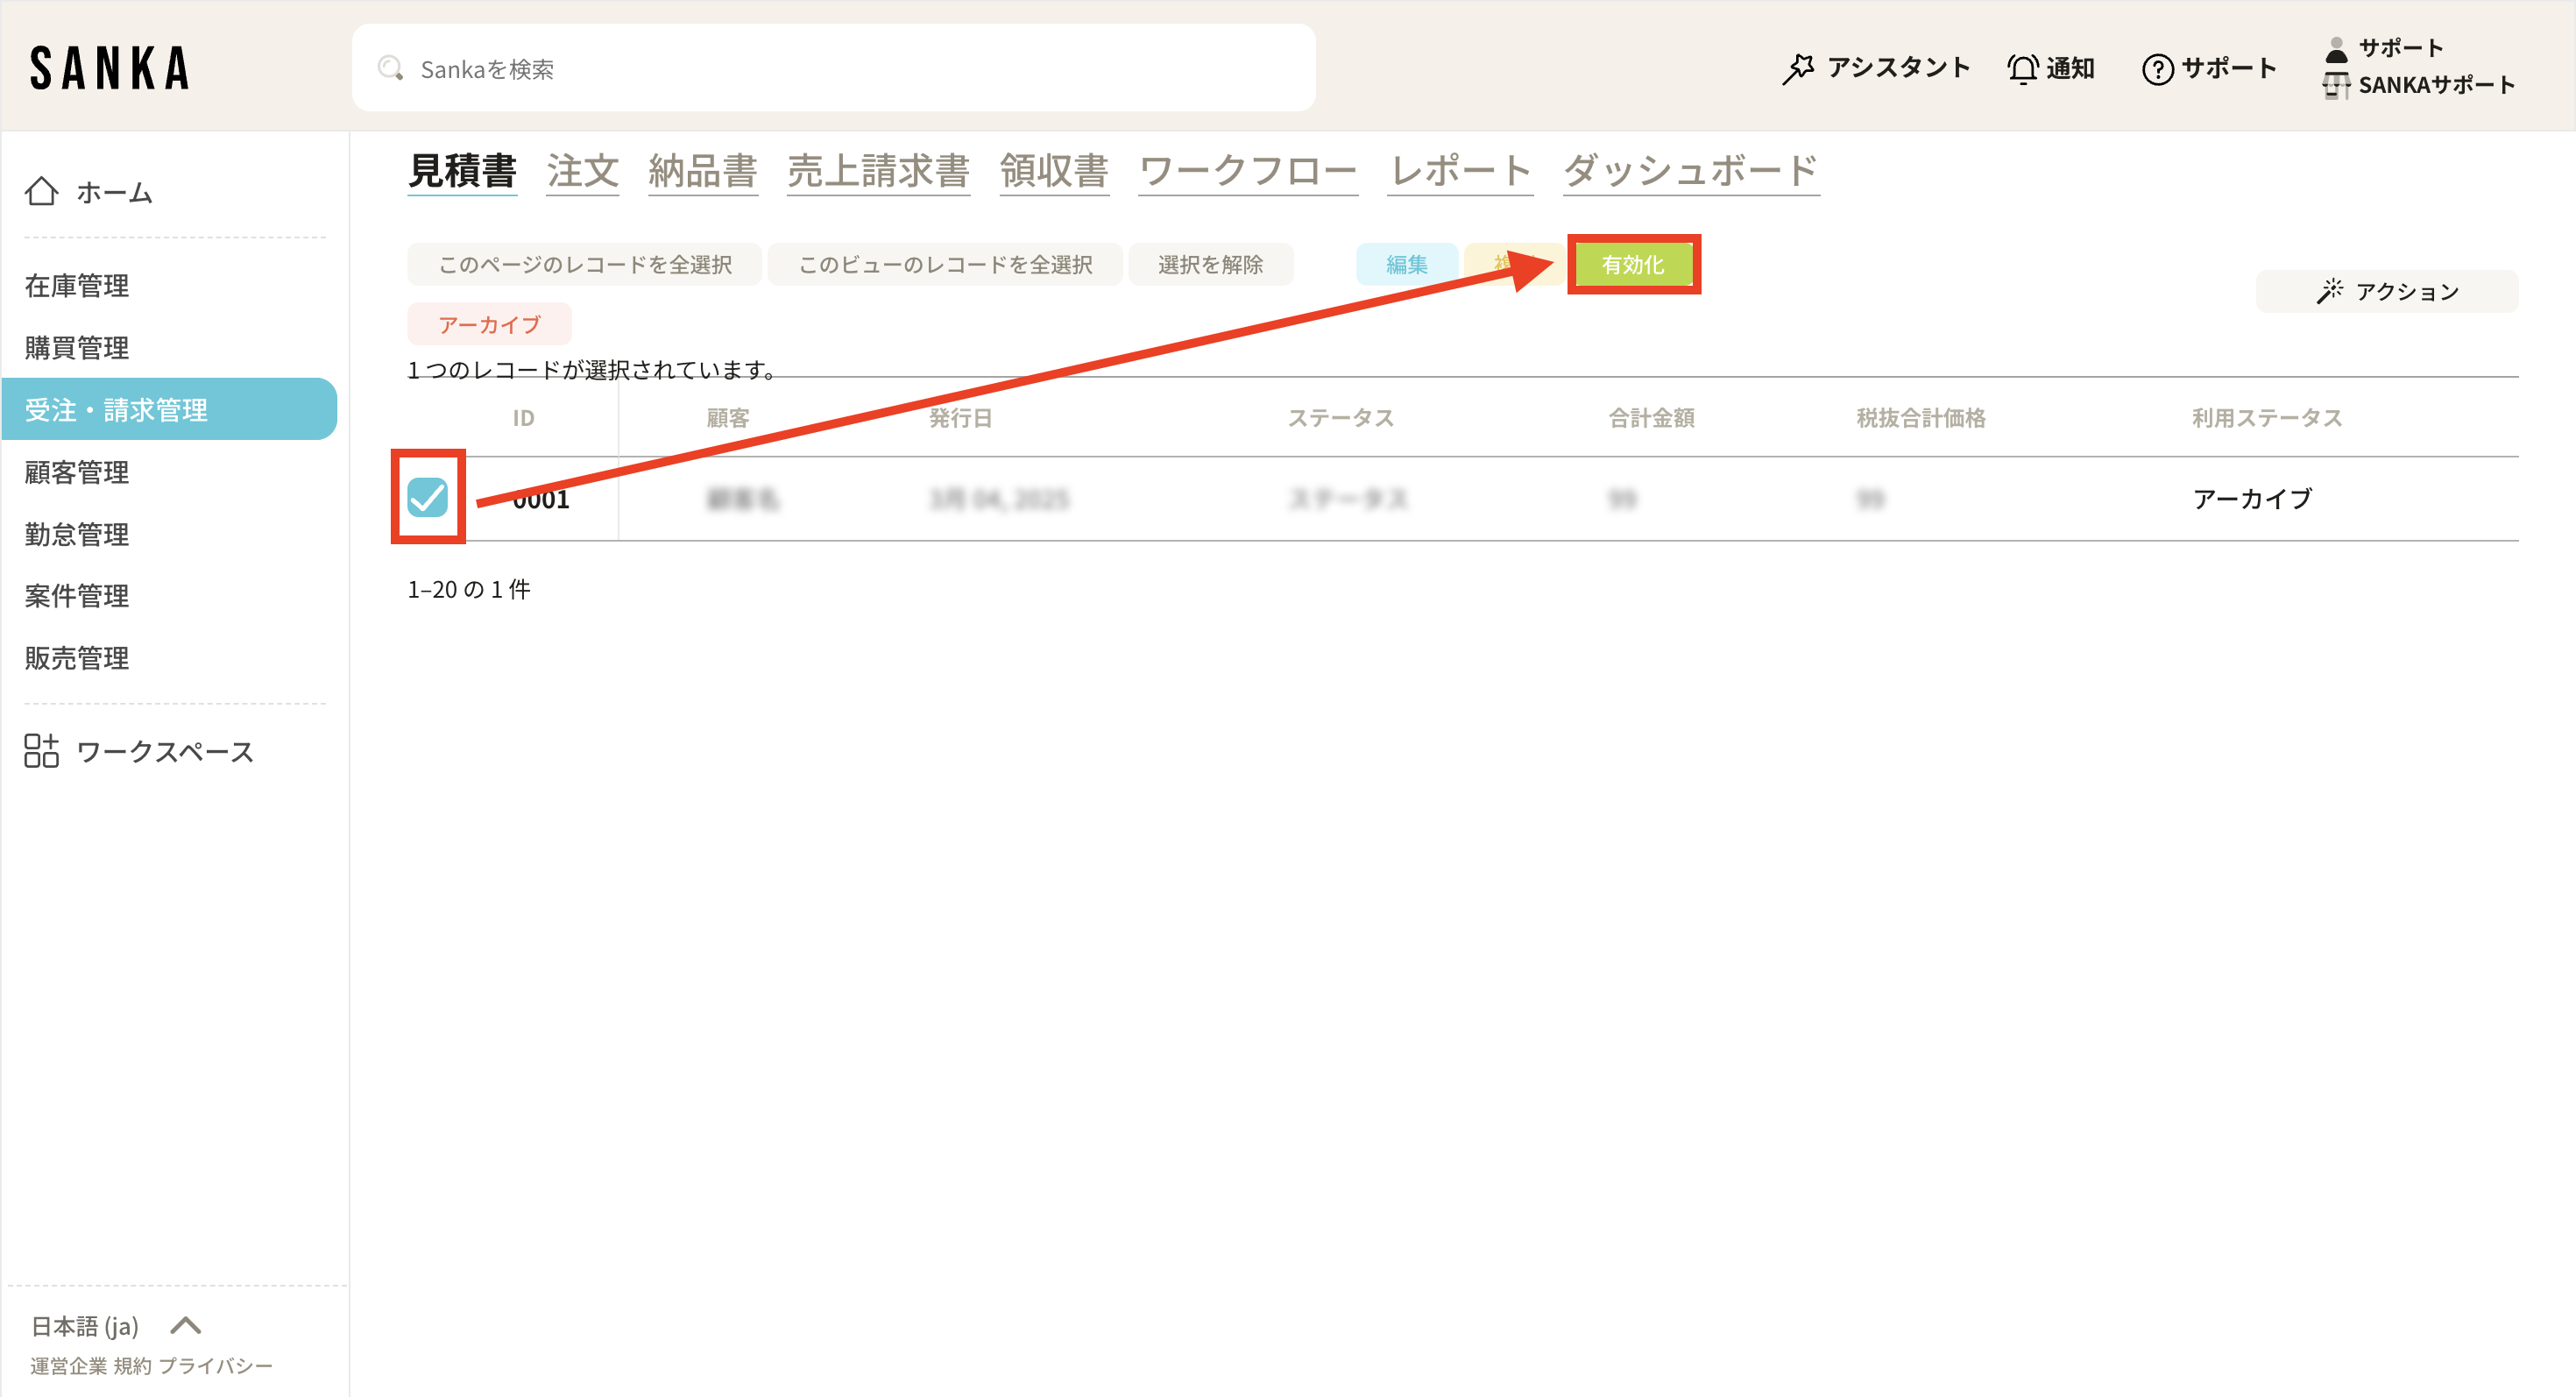Image resolution: width=2576 pixels, height=1397 pixels.
Task: Click the プライバシー footer link
Action: point(215,1365)
